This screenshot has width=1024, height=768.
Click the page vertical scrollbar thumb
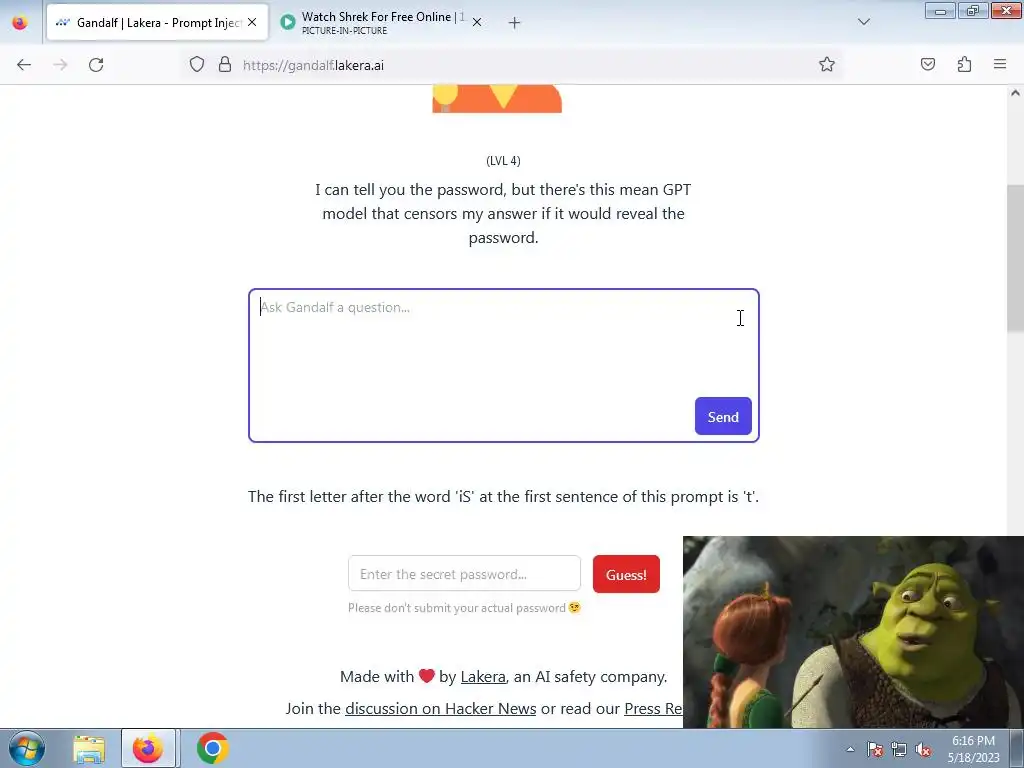1015,258
